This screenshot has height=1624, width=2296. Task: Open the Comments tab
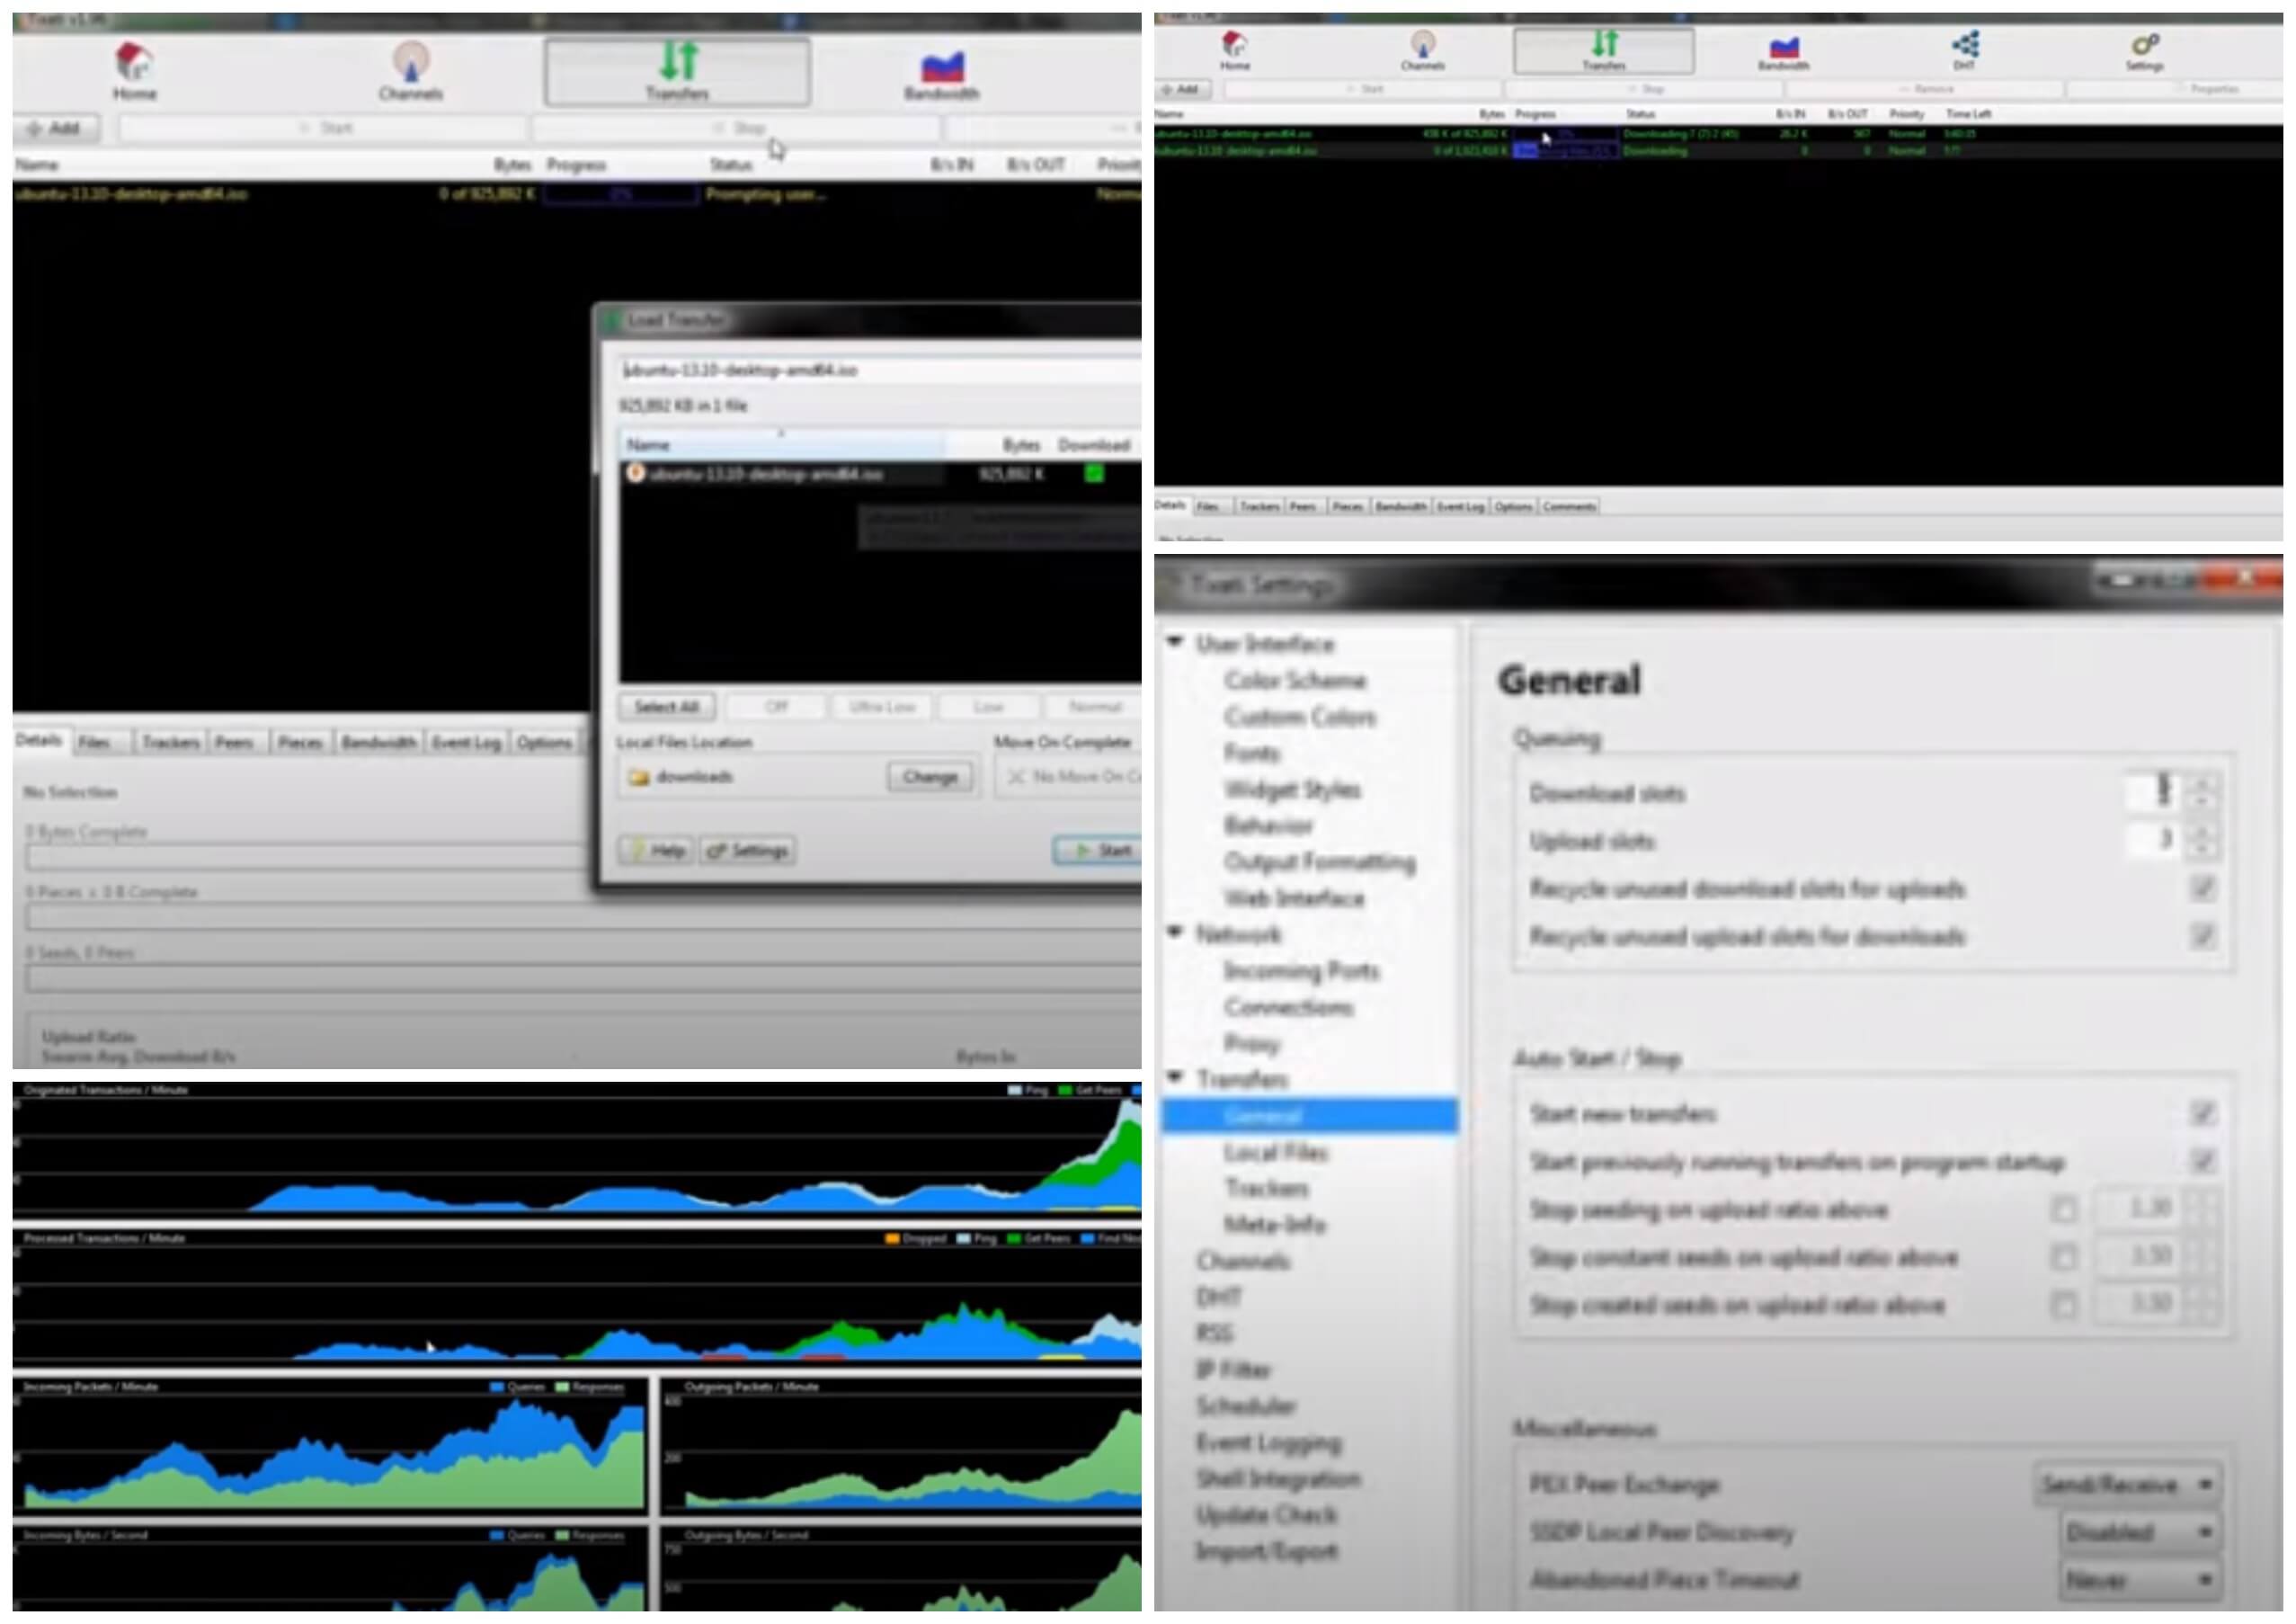tap(1569, 507)
